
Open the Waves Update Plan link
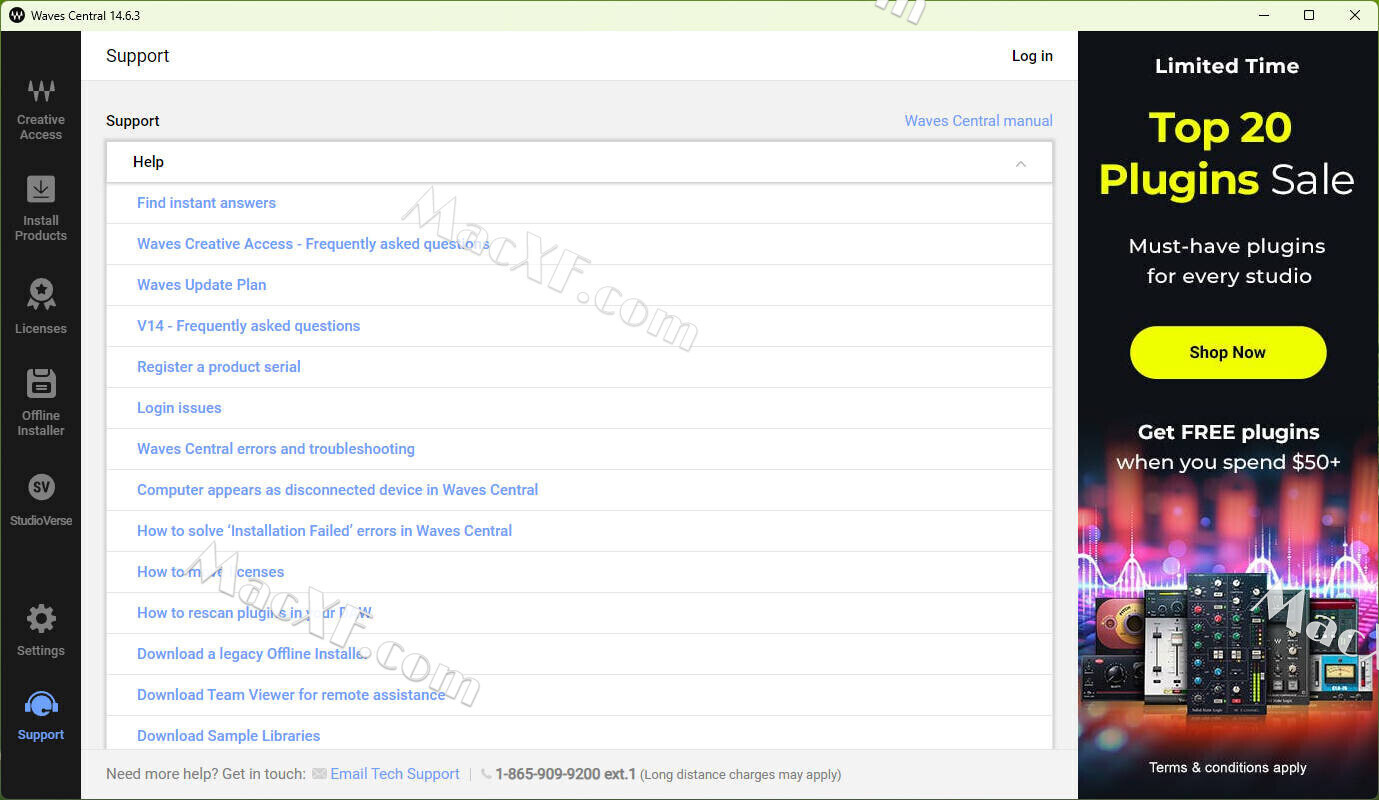tap(201, 285)
